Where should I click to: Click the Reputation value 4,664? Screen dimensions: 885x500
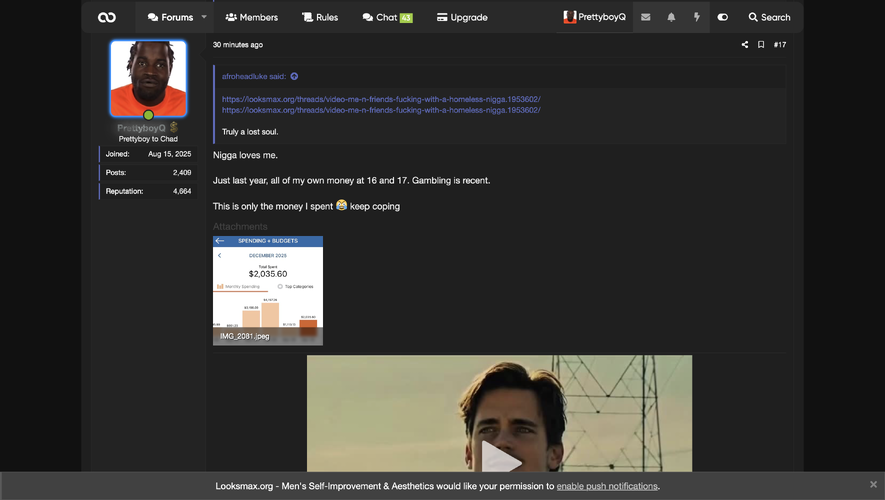182,191
